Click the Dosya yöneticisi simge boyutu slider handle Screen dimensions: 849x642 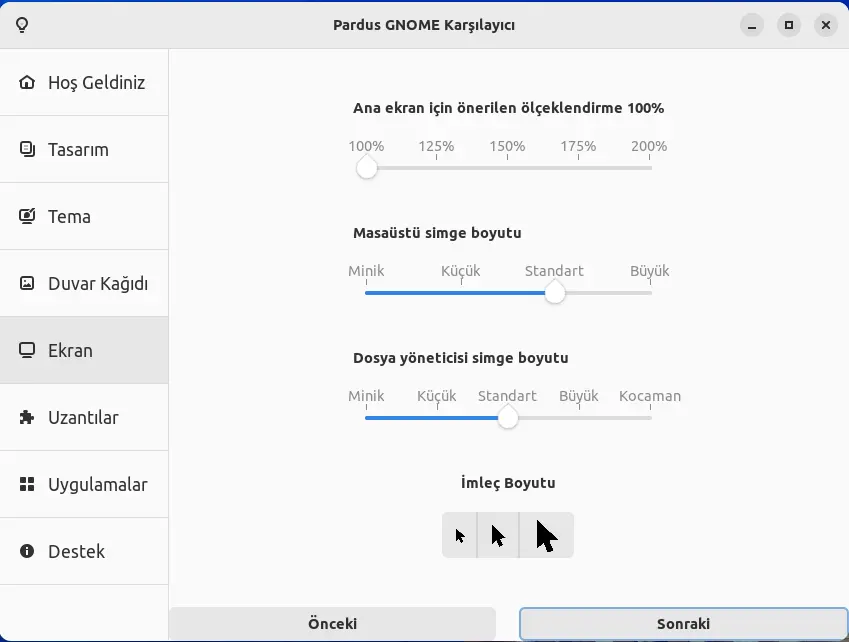coord(508,418)
